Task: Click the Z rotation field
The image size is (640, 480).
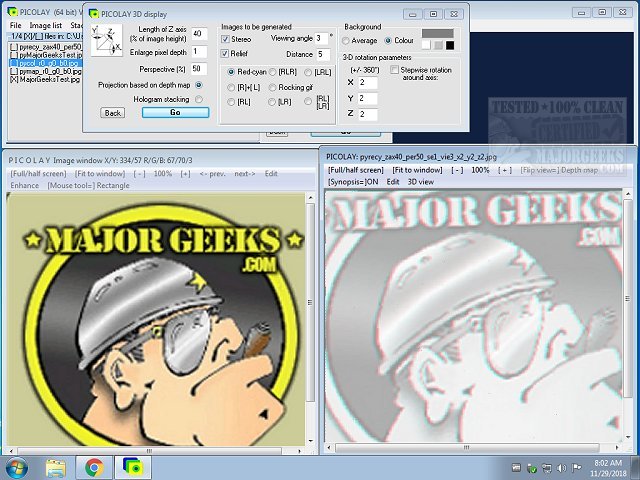Action: coord(367,114)
